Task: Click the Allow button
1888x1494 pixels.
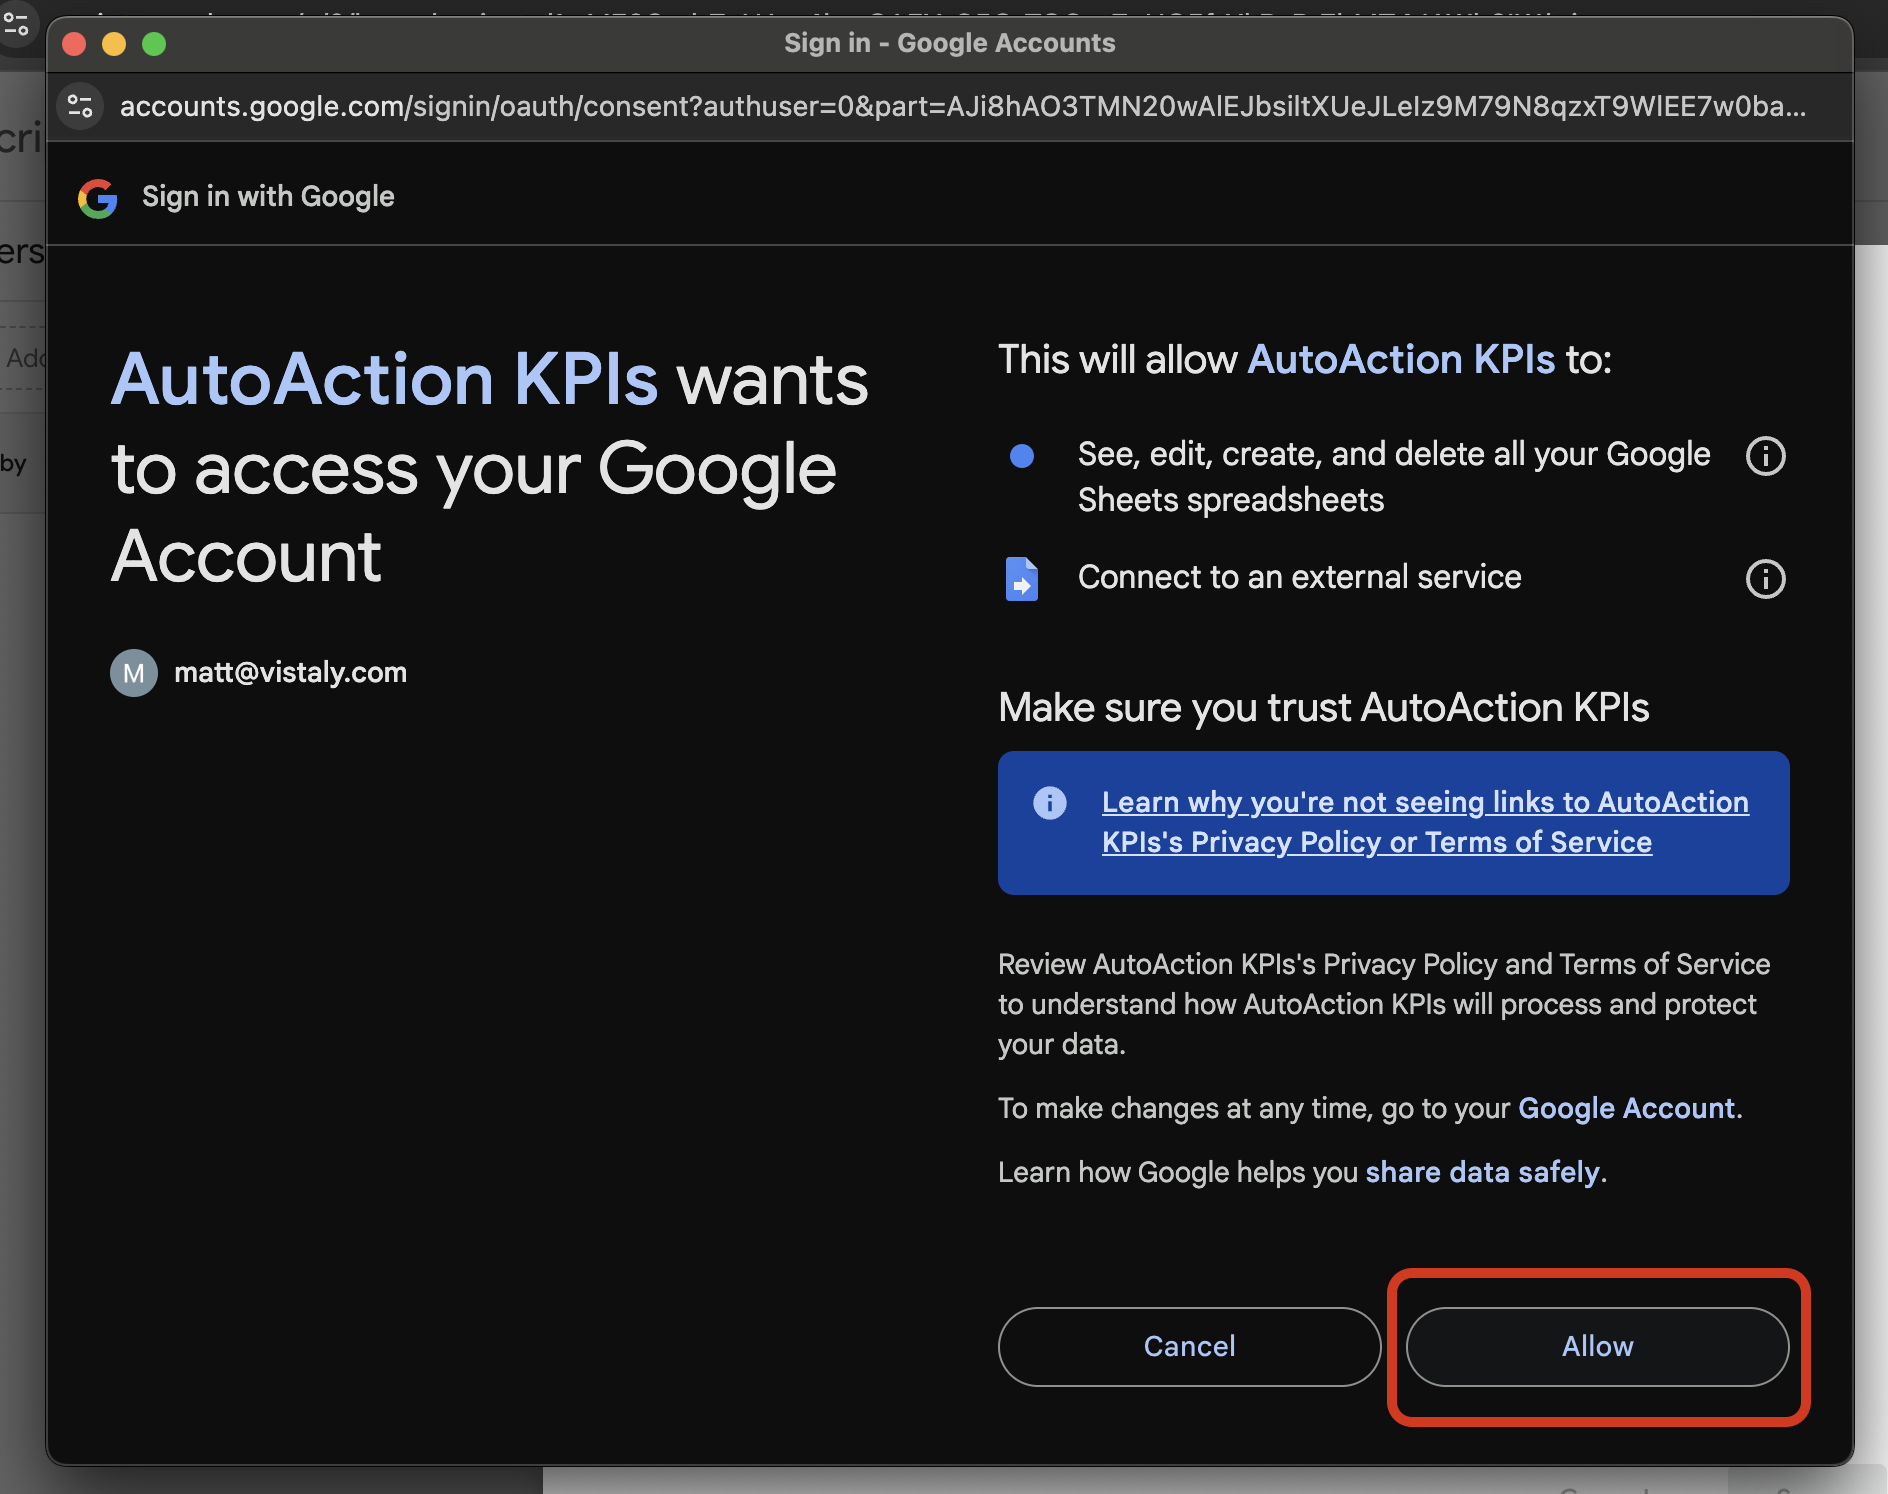Action: tap(1597, 1346)
